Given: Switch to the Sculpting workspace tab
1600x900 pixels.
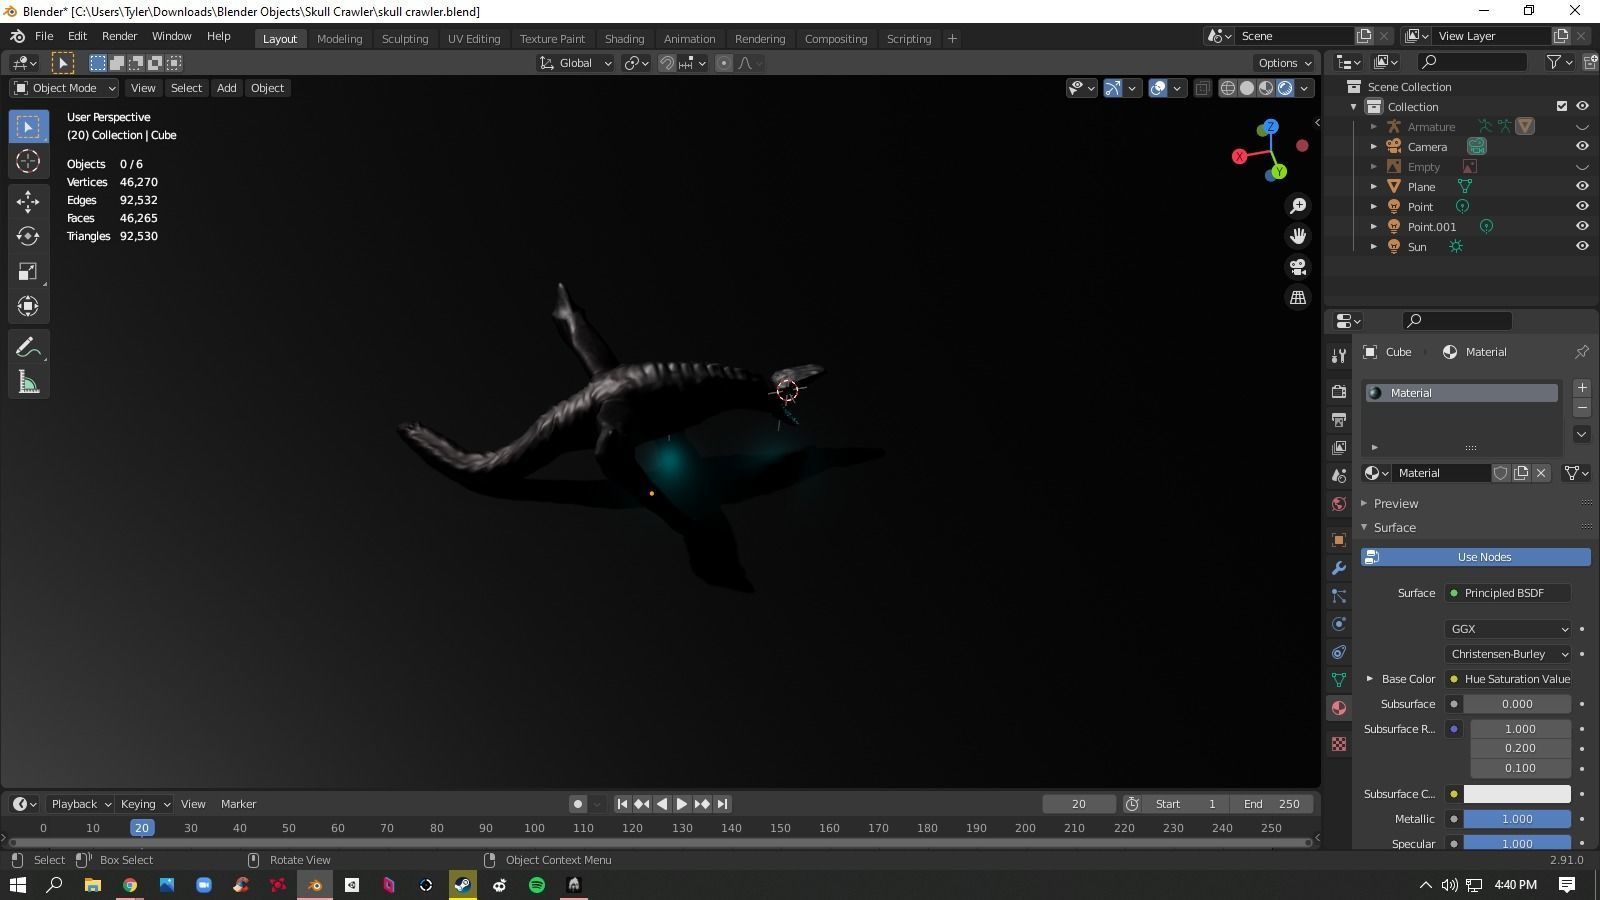Looking at the screenshot, I should [x=405, y=38].
